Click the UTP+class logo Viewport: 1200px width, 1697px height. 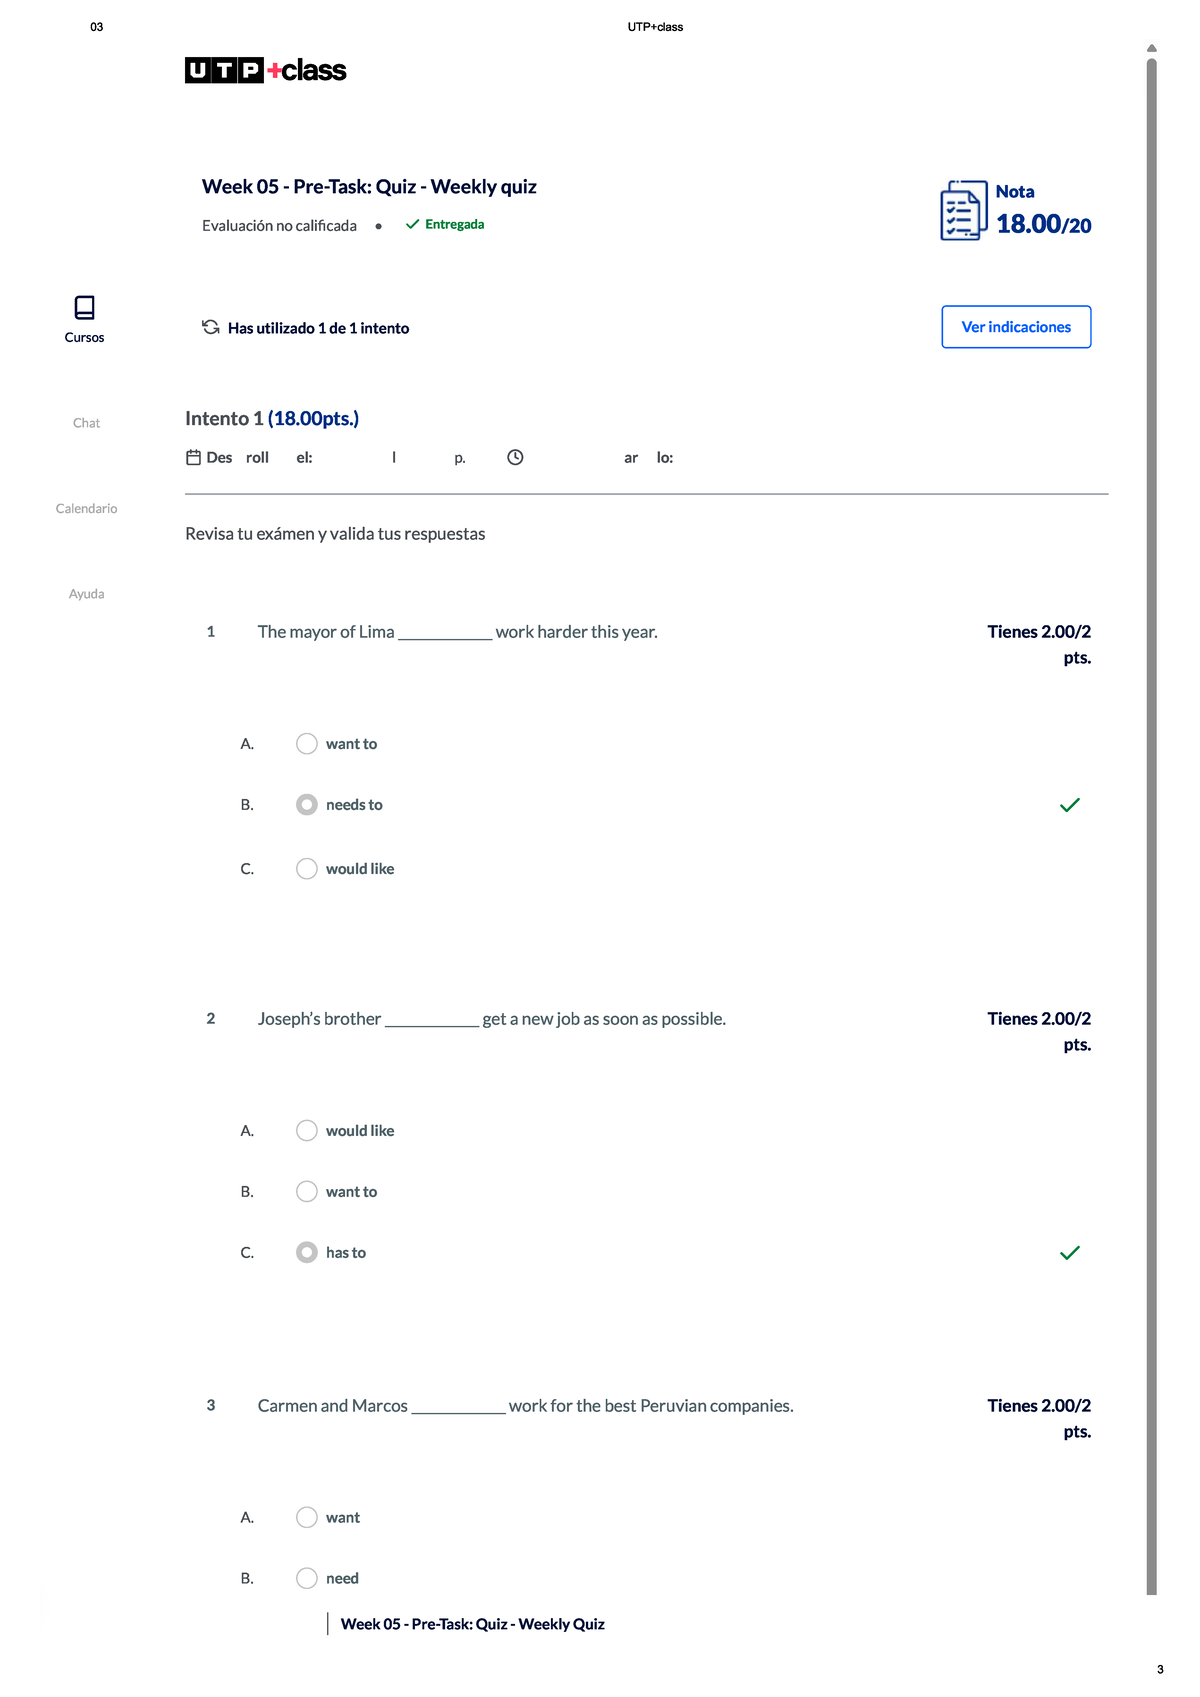point(265,70)
